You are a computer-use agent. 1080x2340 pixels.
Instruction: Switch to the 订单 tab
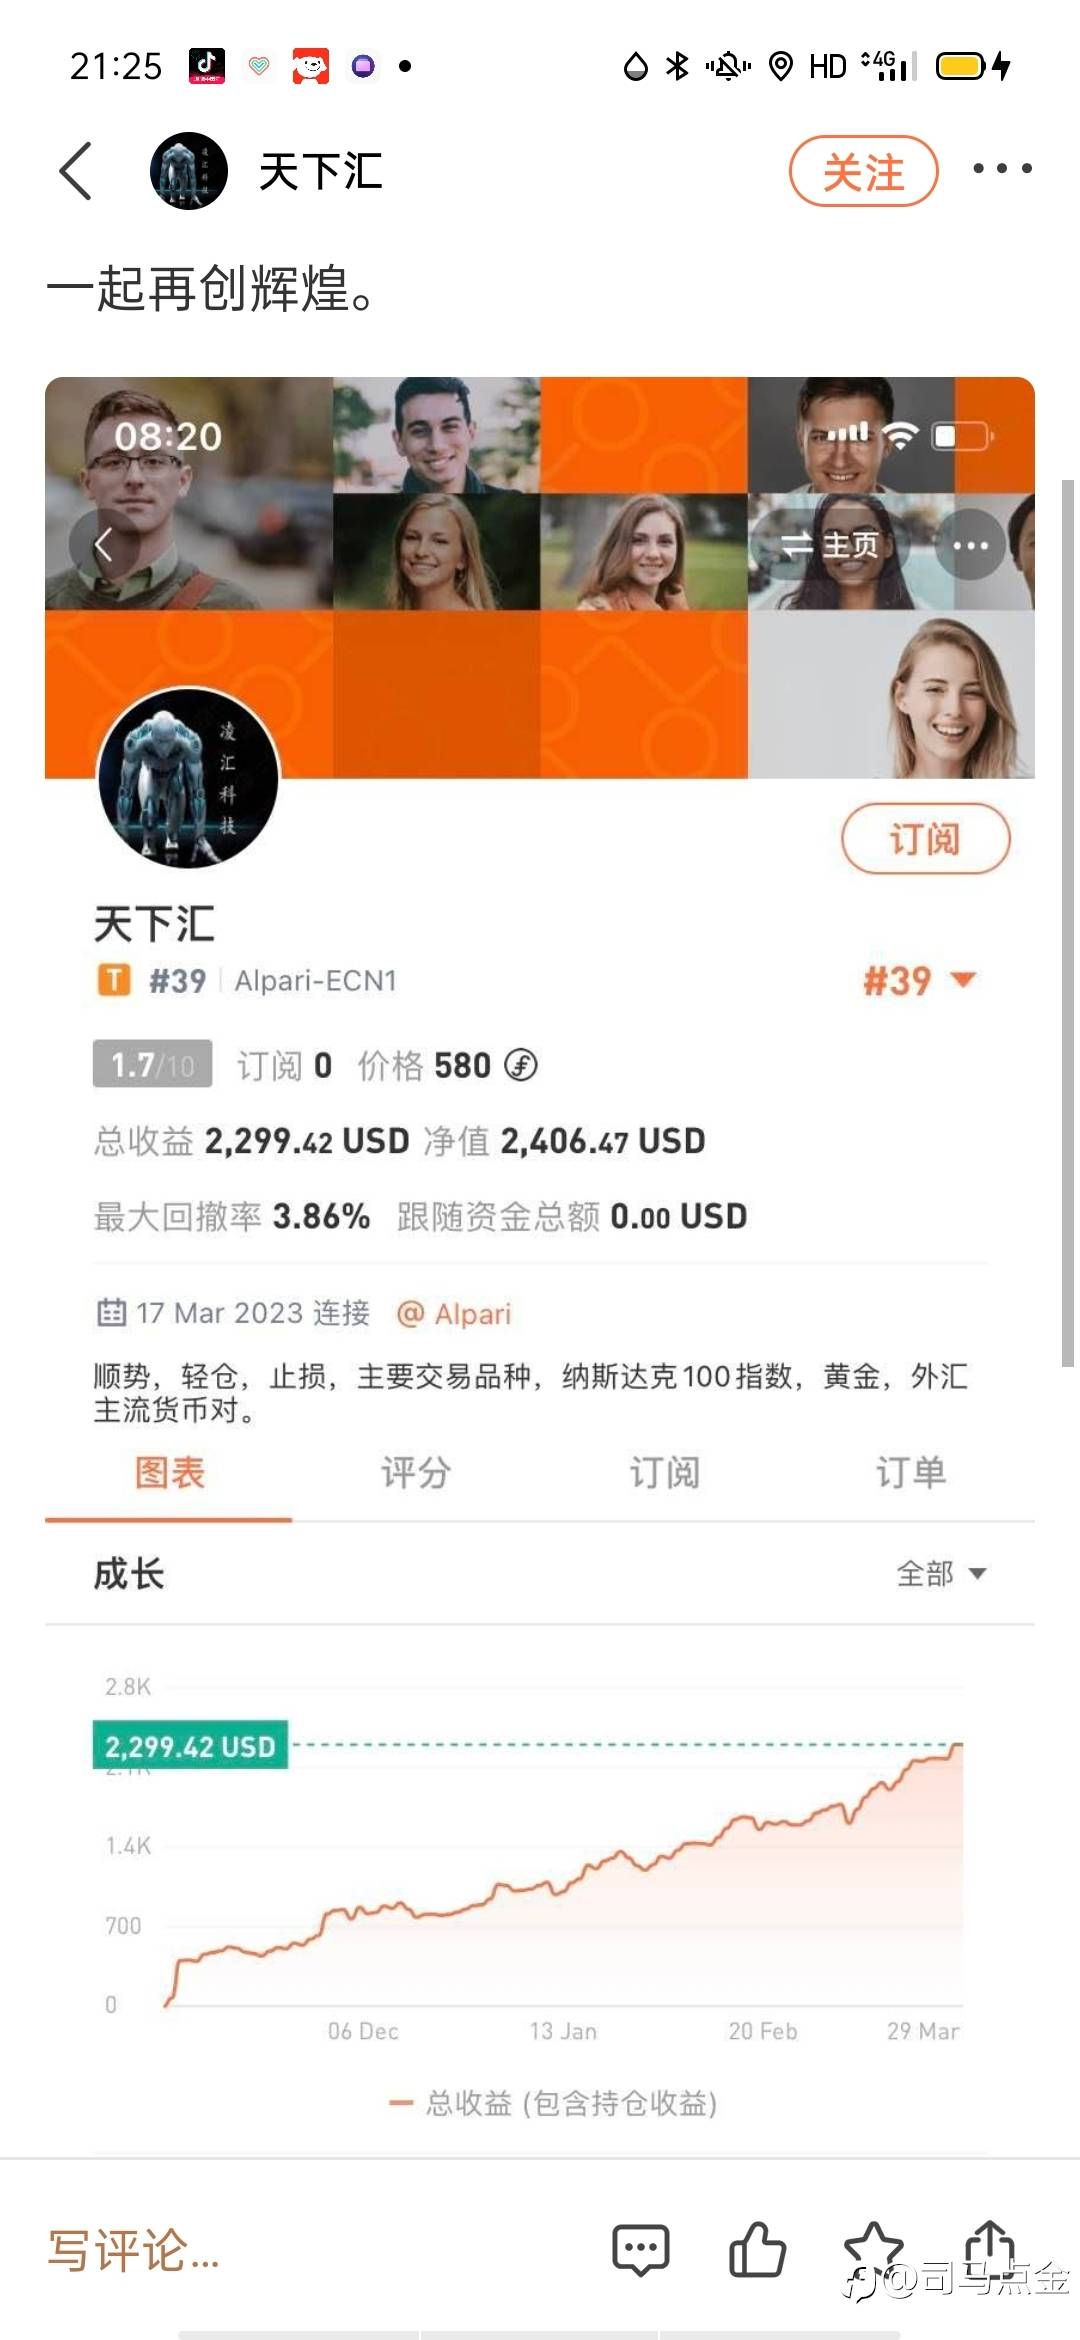(x=911, y=1472)
